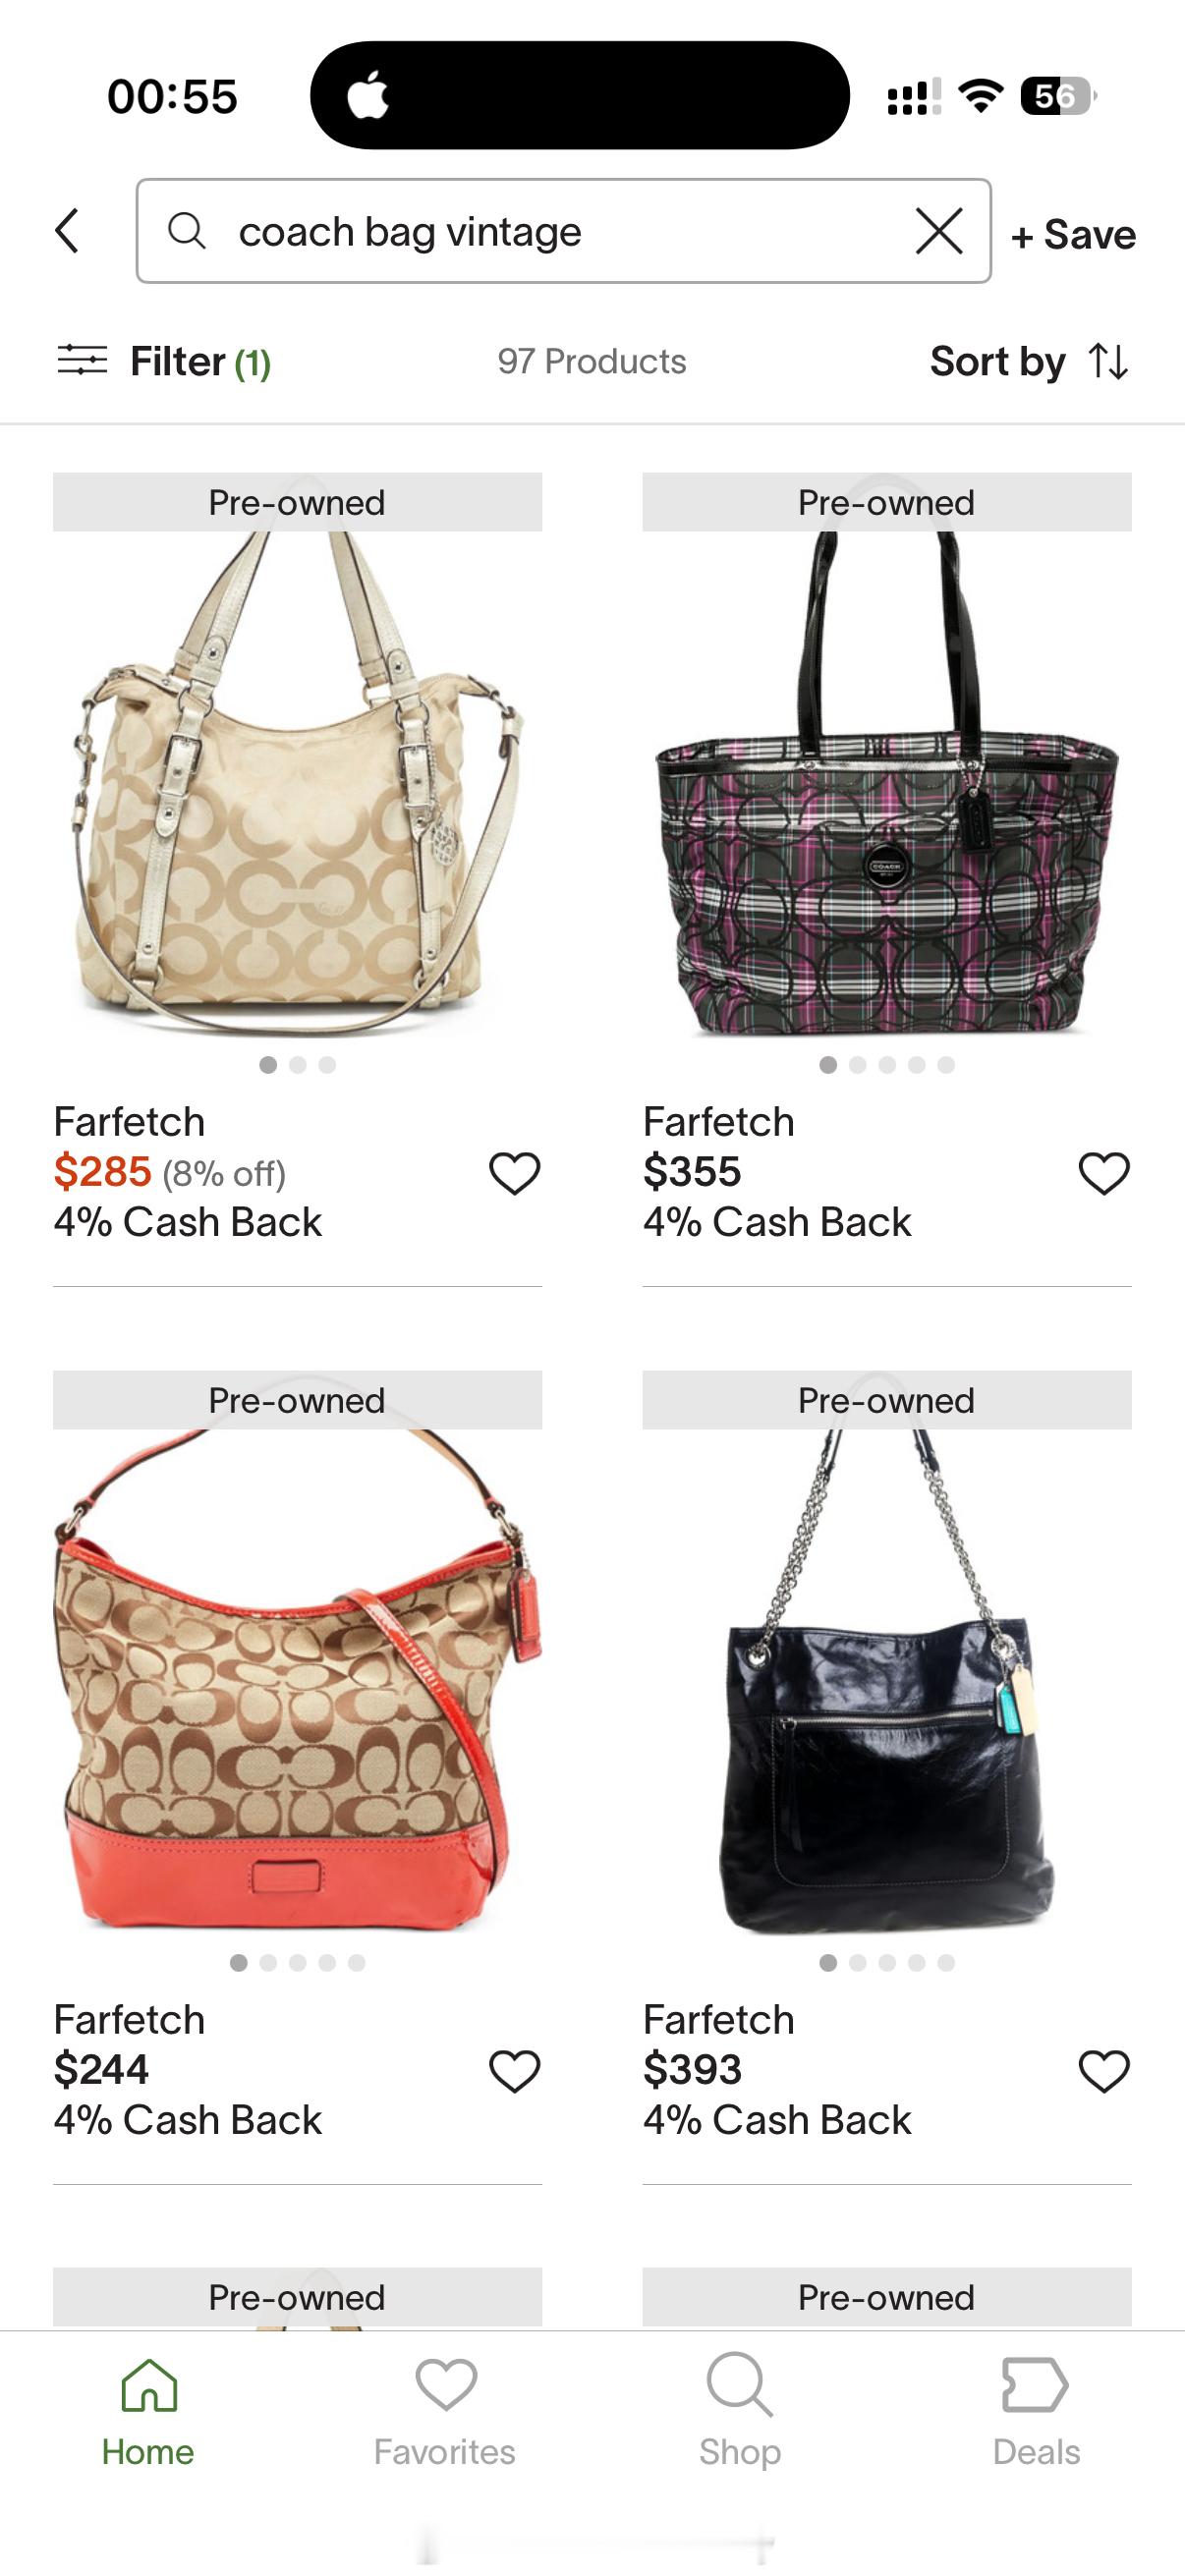Tap the magnifier icon in search bar
The height and width of the screenshot is (2576, 1185).
coord(187,231)
